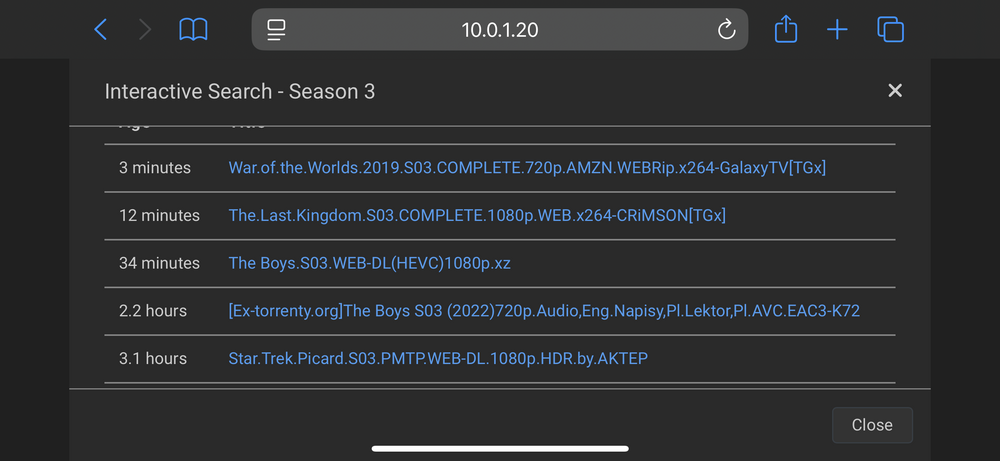The height and width of the screenshot is (461, 1000).
Task: Open The.Last.Kingdom.S03 CRiMSON release link
Action: [x=477, y=216]
